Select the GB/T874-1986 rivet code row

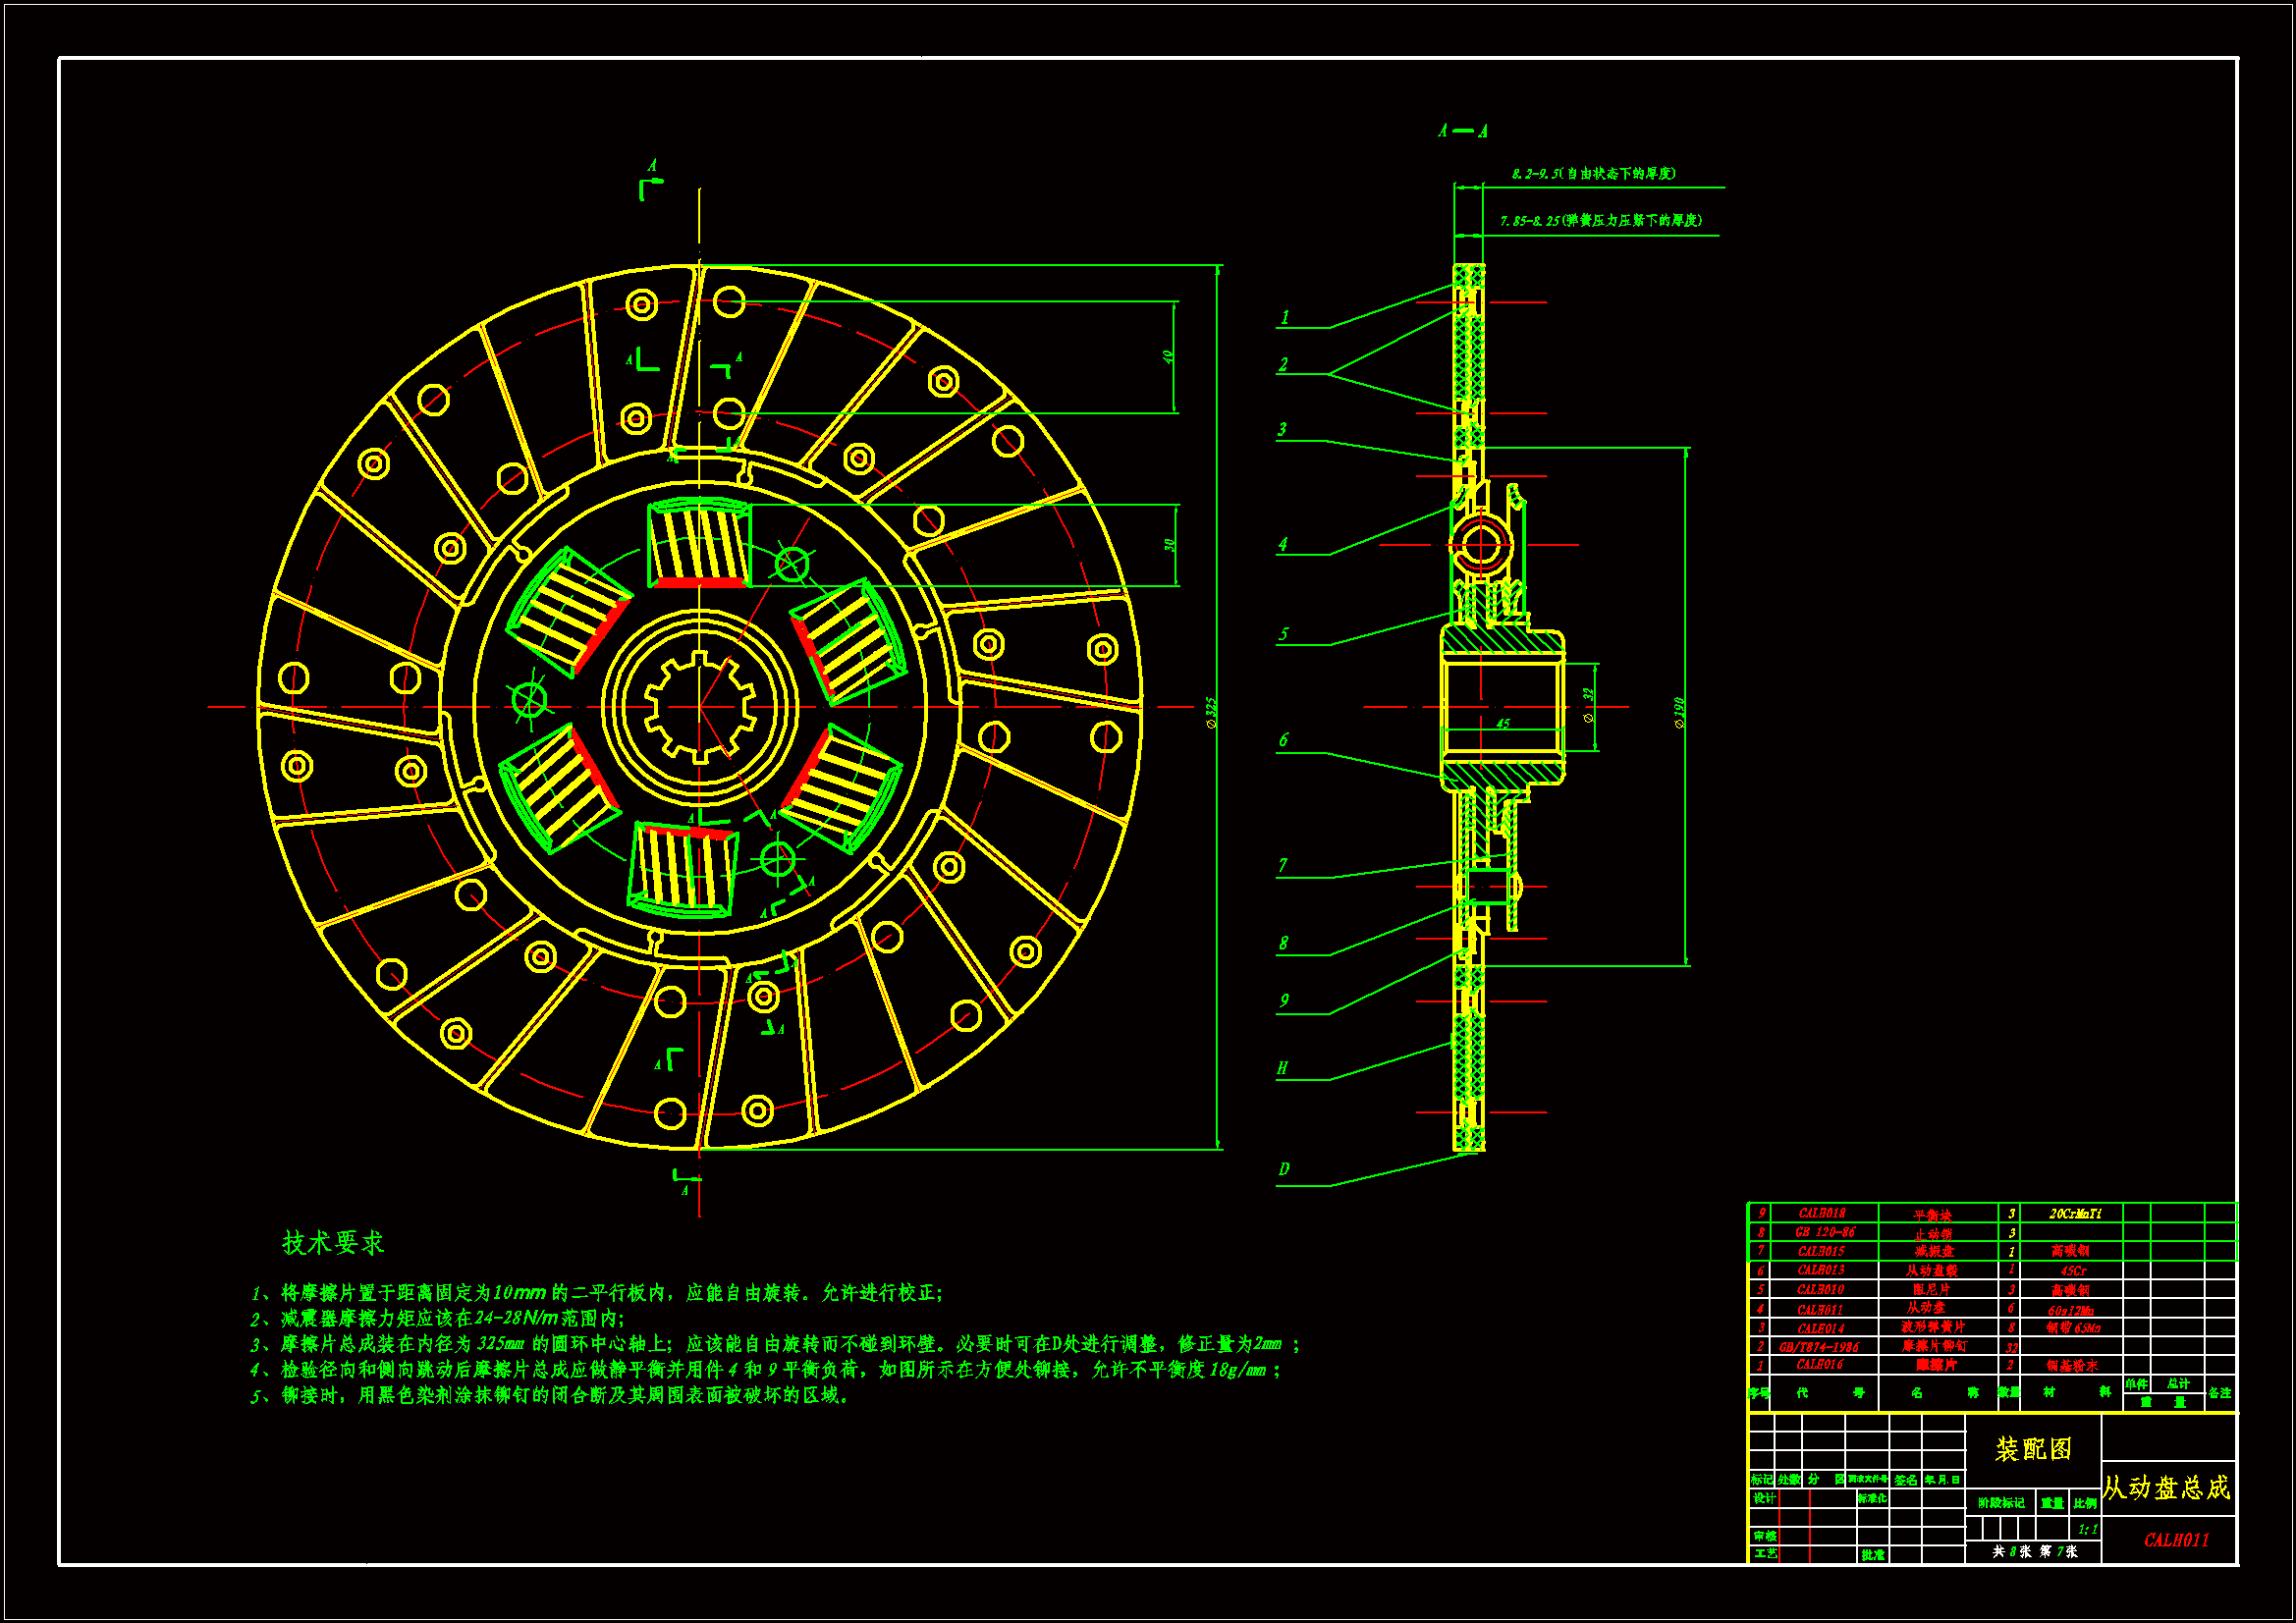click(x=1818, y=1347)
